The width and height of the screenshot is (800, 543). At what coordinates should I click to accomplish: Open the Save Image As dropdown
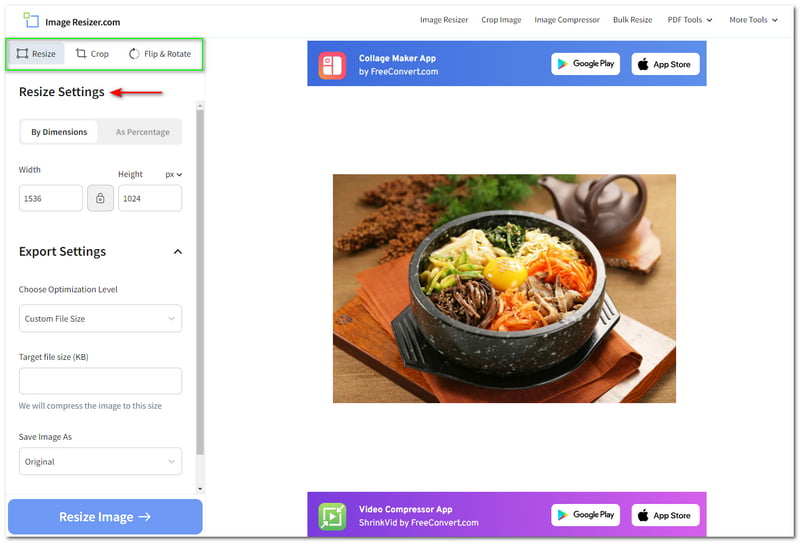tap(100, 462)
